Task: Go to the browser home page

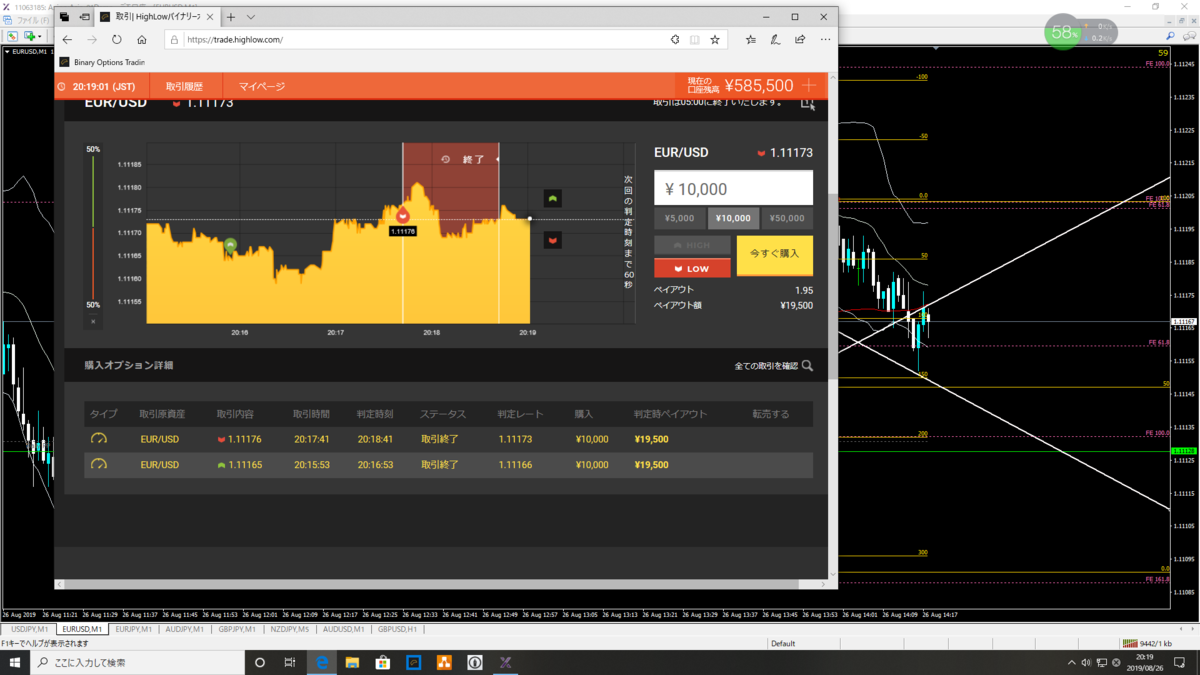Action: coord(142,40)
